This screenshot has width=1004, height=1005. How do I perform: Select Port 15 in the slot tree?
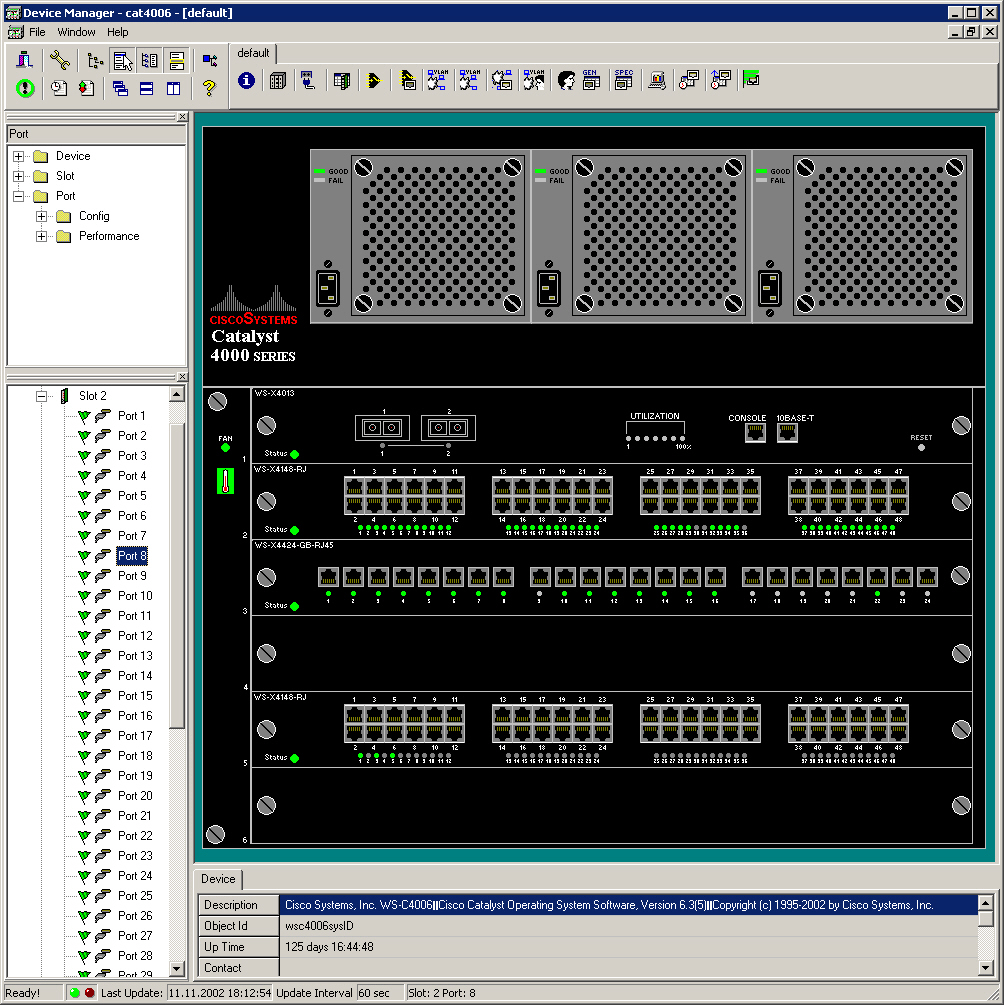[x=135, y=696]
